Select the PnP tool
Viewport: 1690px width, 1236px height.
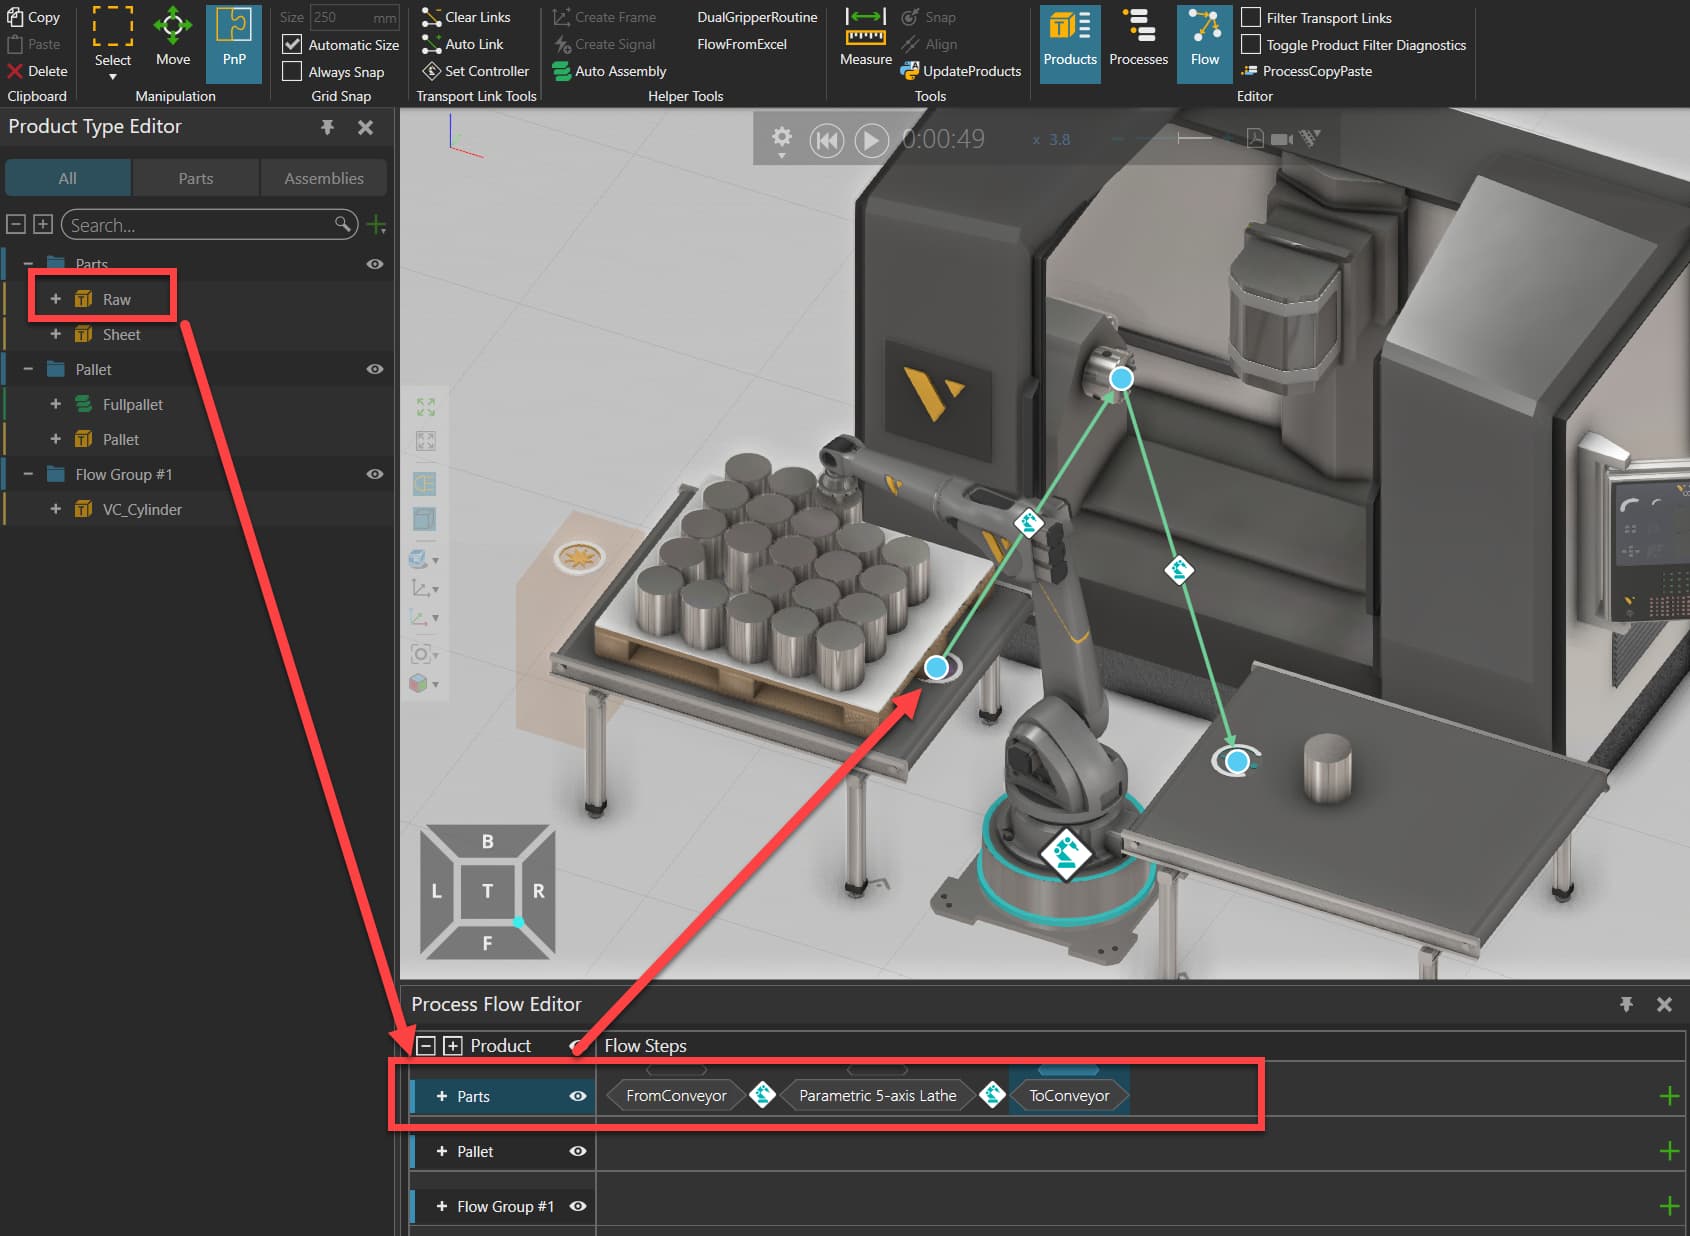(234, 43)
